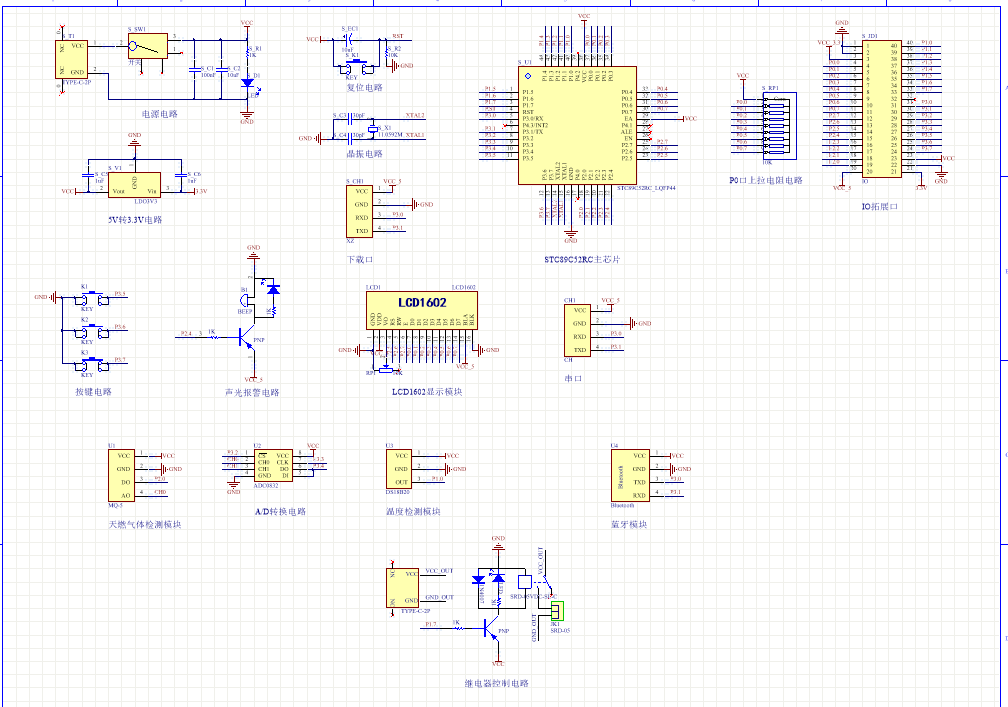
Task: Click the GND_OUT net label beside relay TYPE-C
Action: click(439, 597)
